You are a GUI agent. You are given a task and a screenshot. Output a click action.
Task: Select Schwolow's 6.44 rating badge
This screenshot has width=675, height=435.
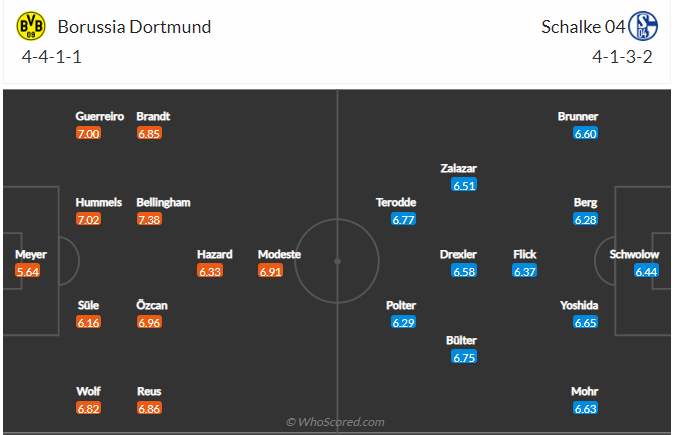pyautogui.click(x=646, y=271)
